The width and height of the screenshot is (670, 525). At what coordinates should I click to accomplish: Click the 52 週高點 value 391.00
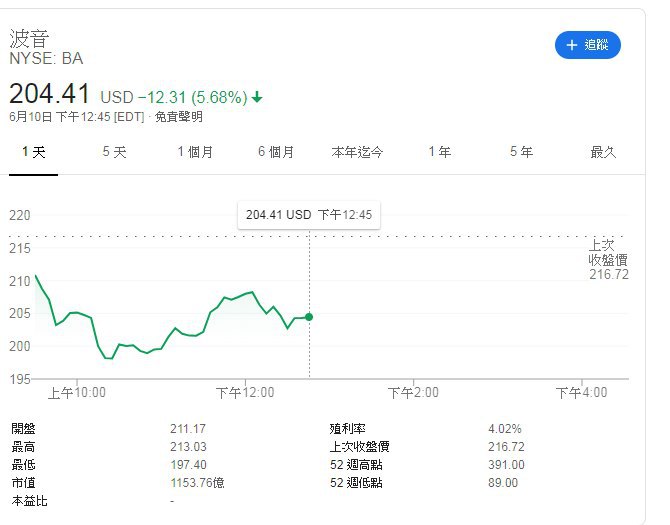(505, 465)
